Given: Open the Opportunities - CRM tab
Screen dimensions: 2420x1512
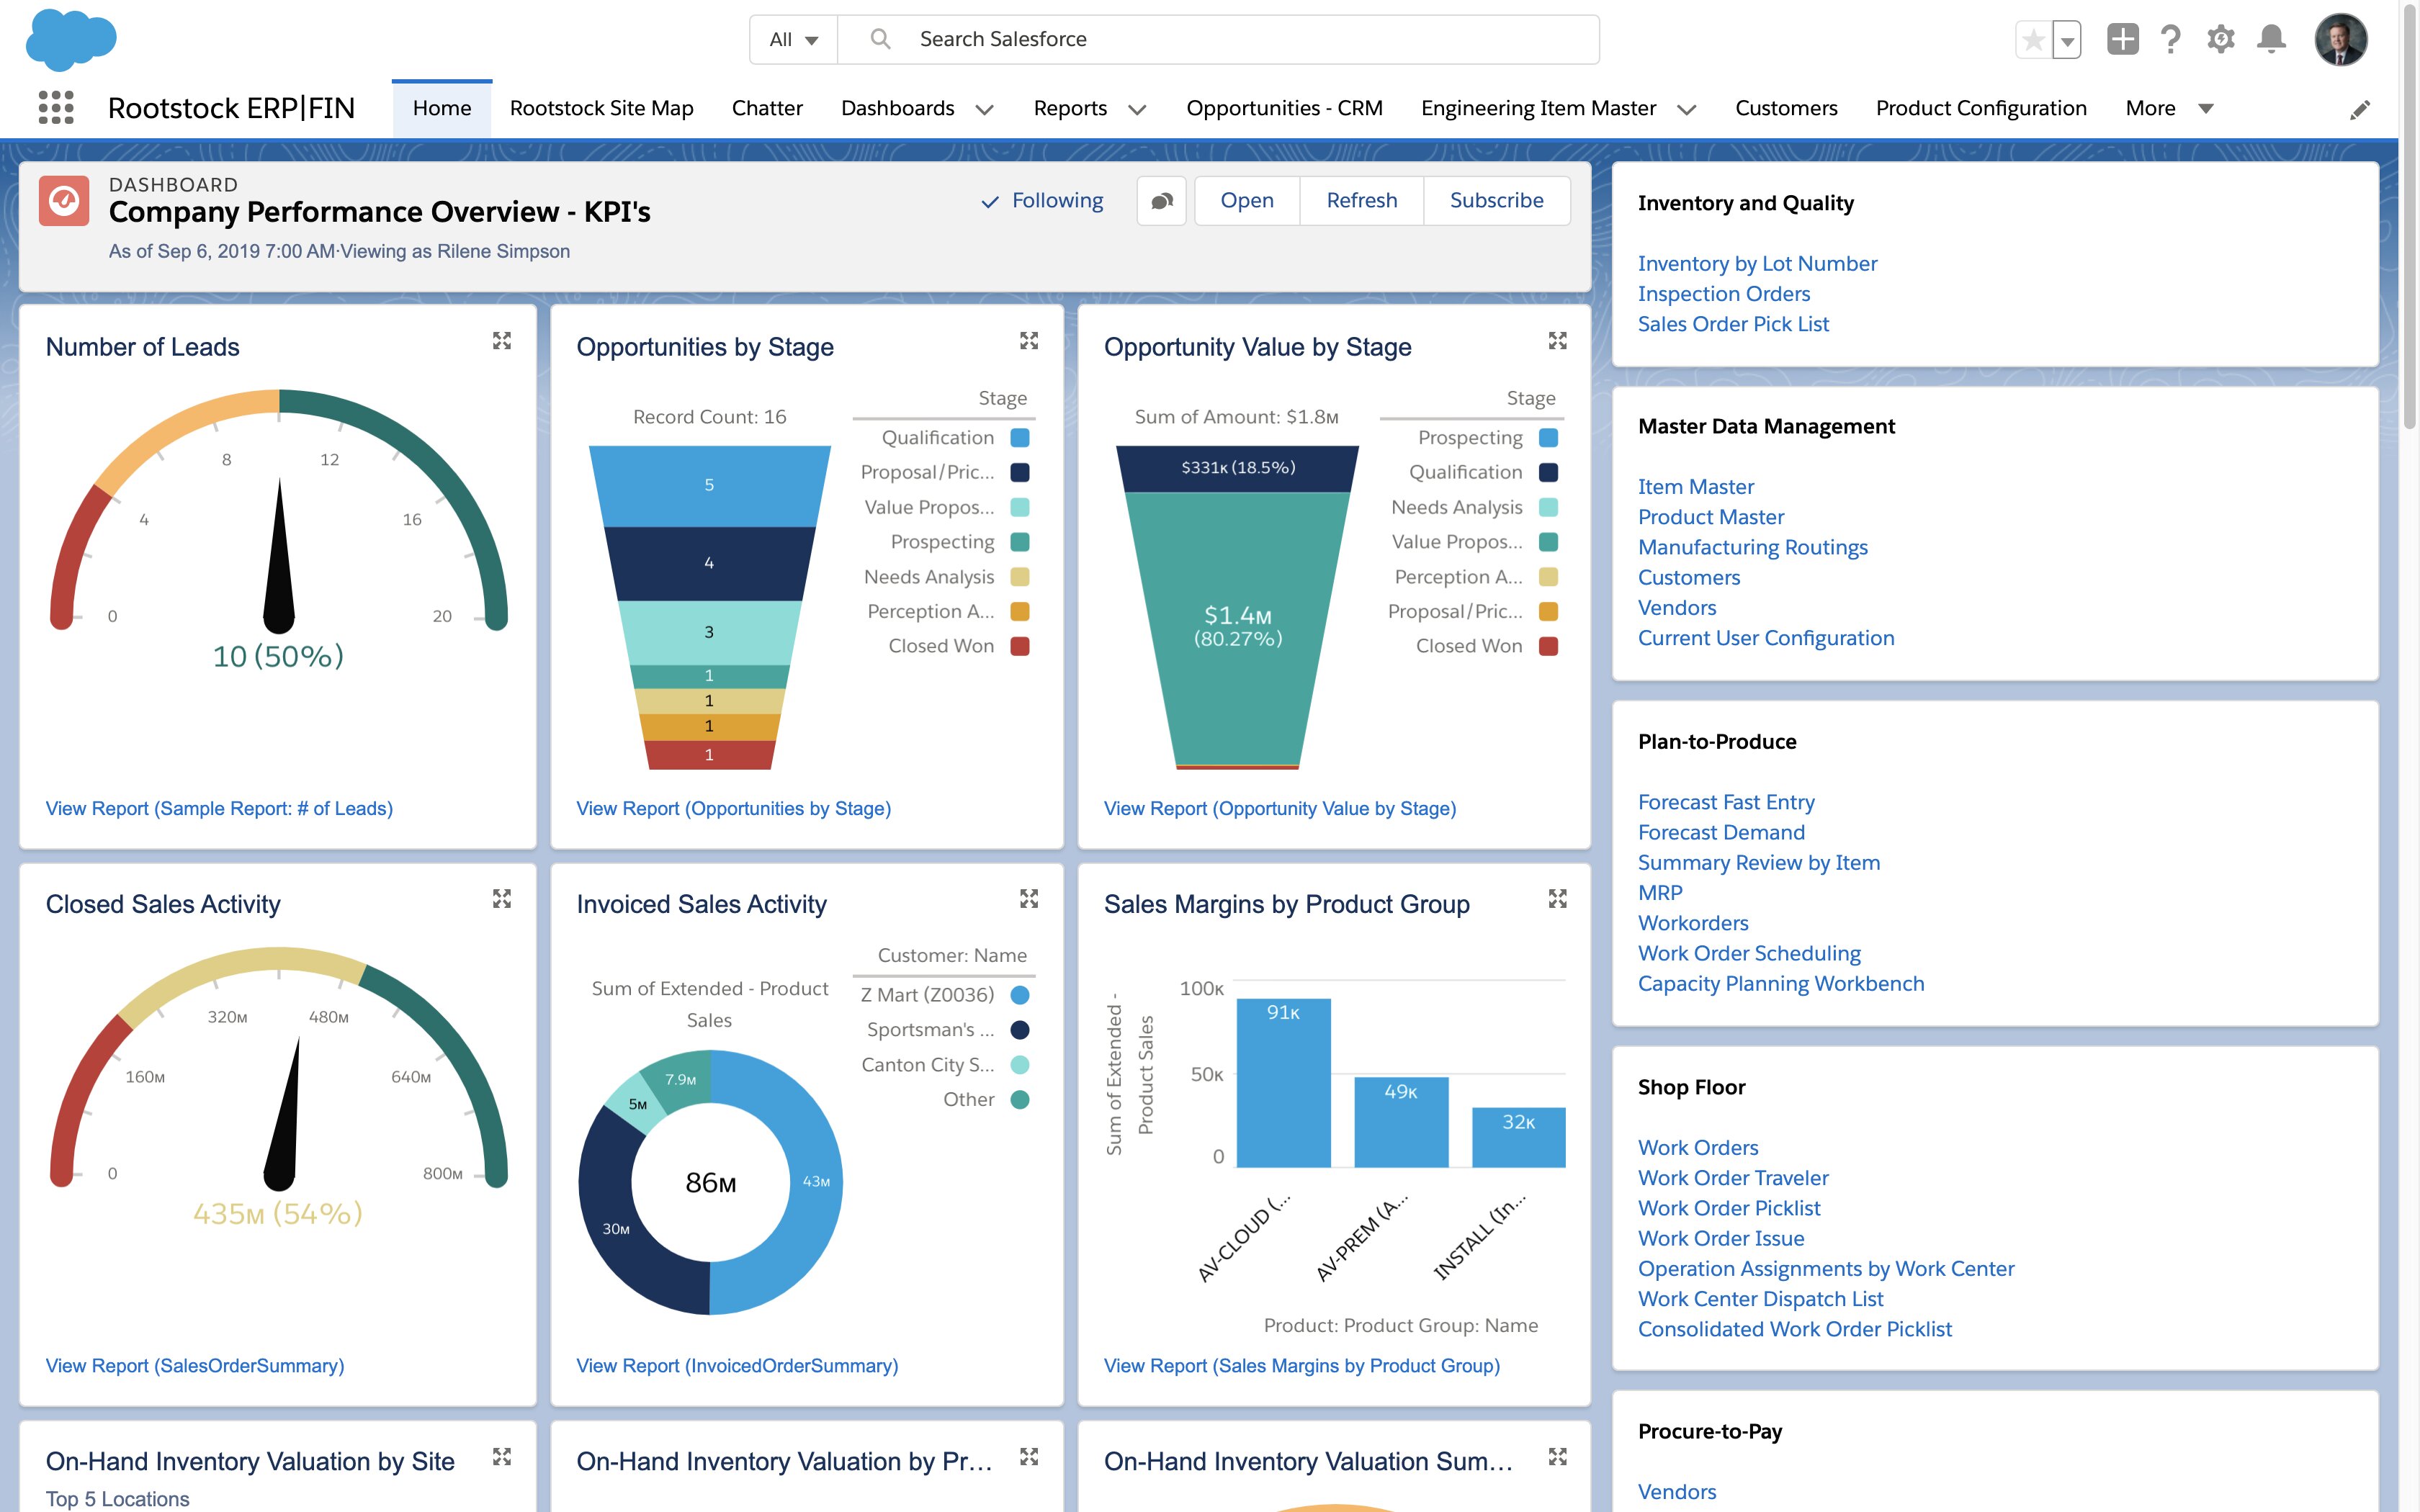Looking at the screenshot, I should coord(1284,108).
